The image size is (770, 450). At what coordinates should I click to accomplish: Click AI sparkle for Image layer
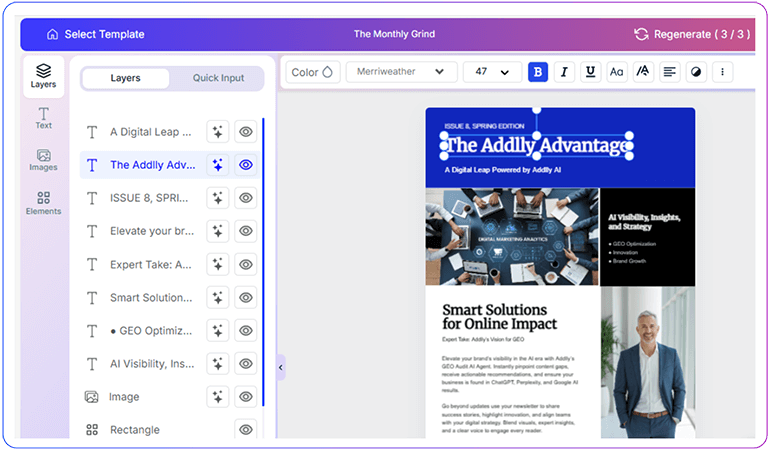pyautogui.click(x=218, y=396)
